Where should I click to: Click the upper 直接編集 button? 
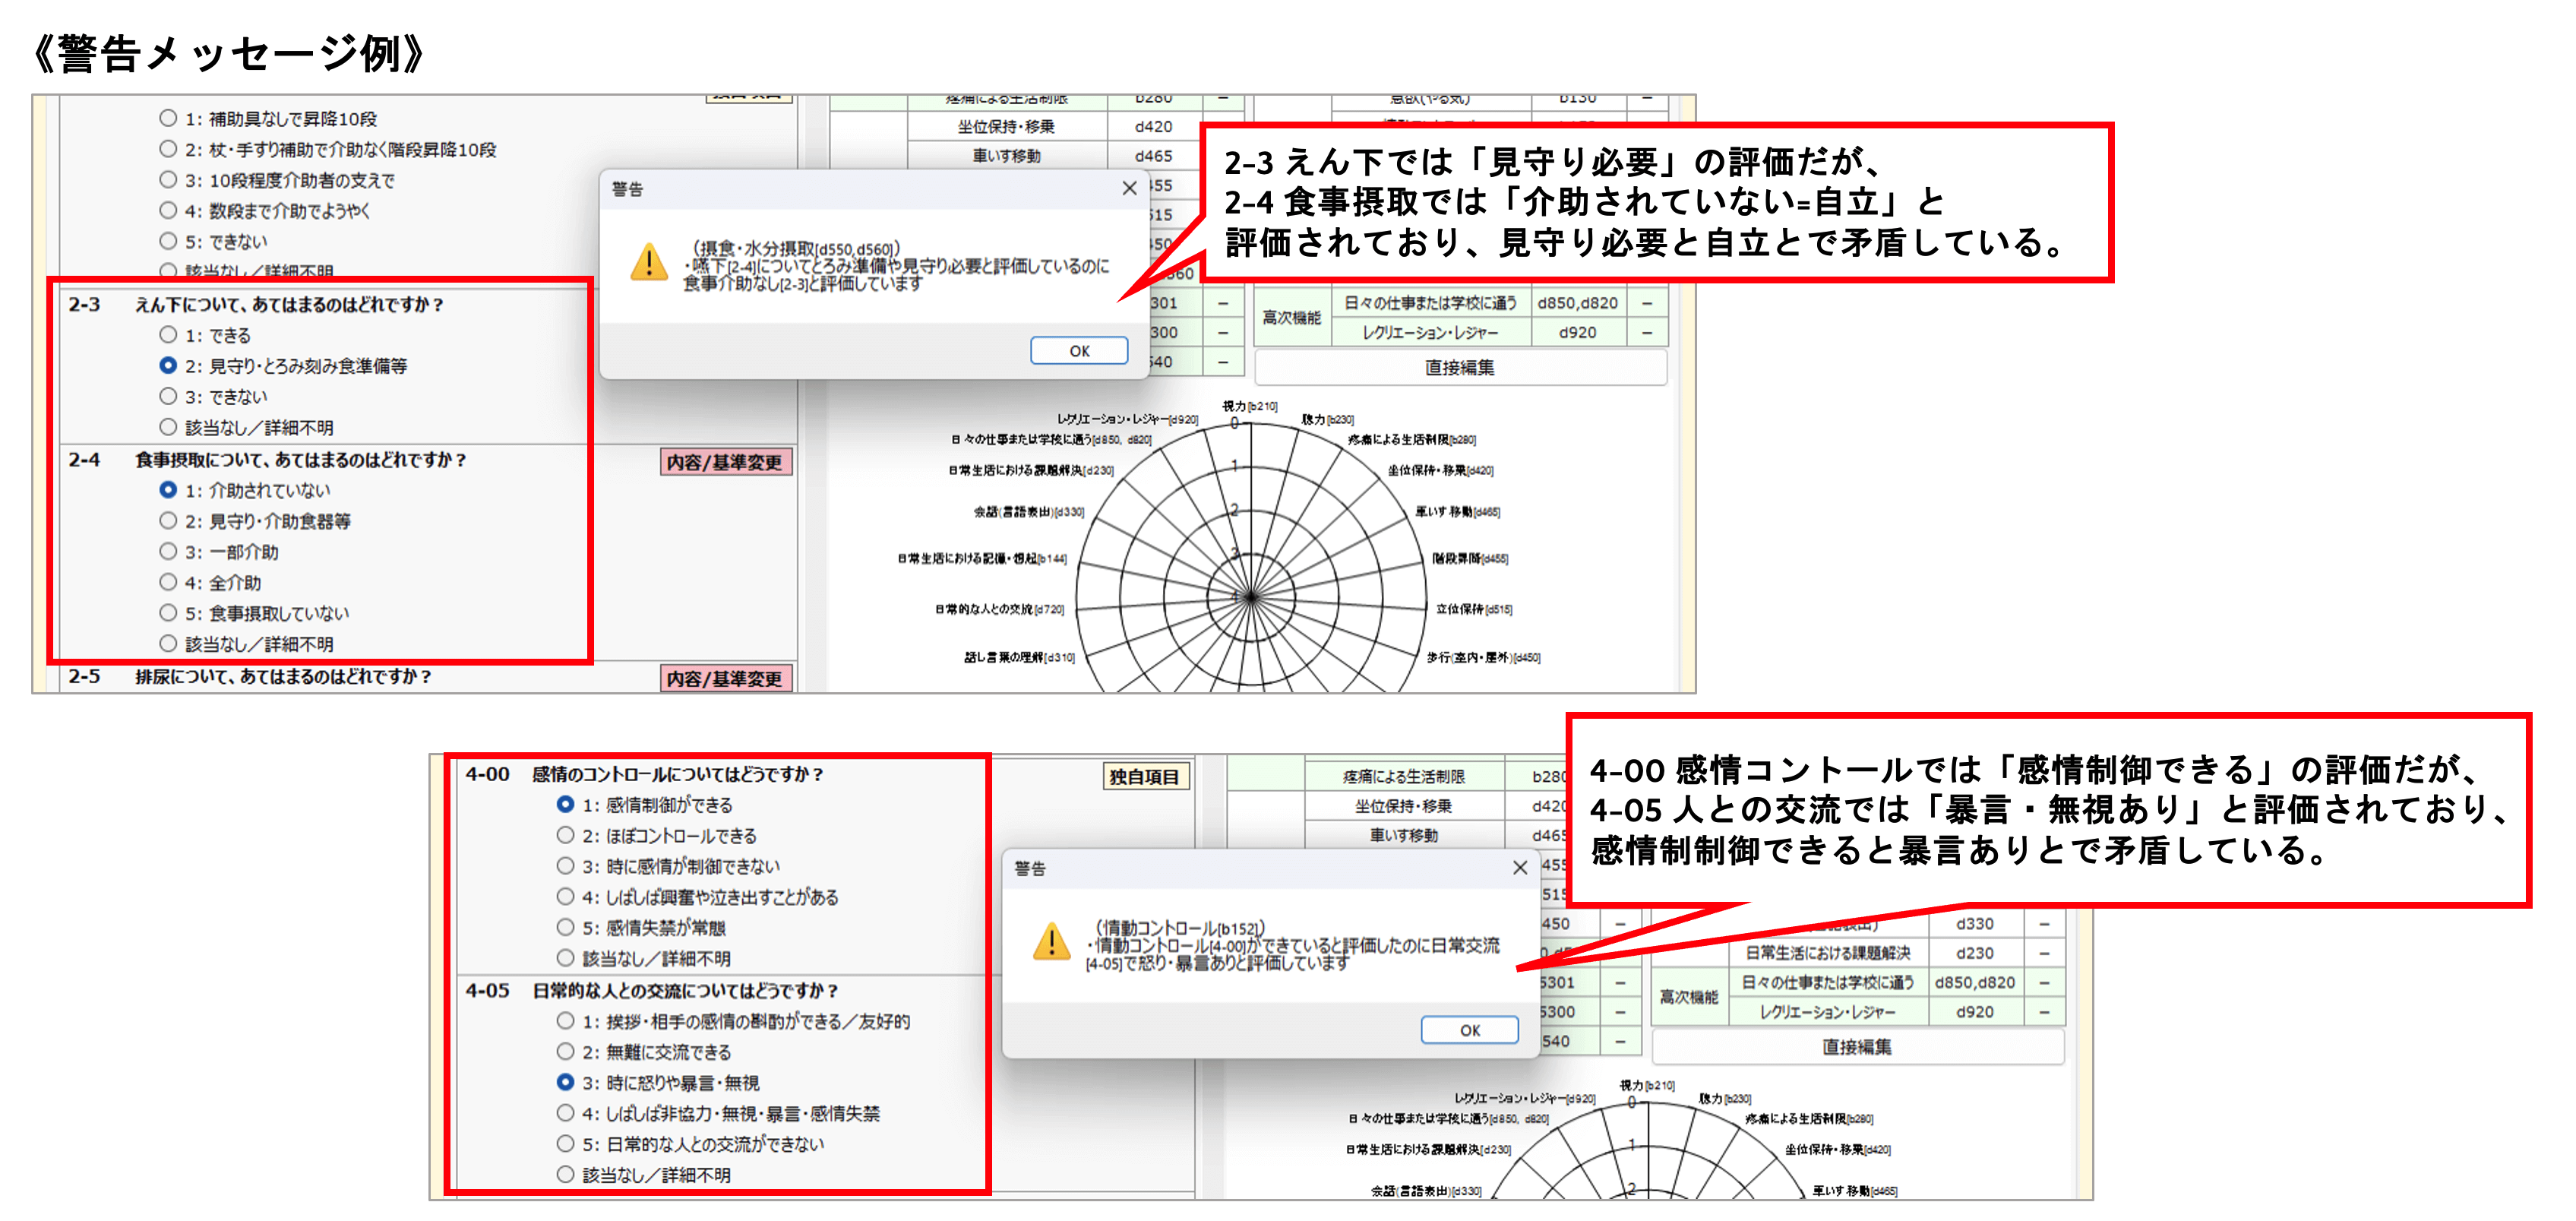[x=1459, y=367]
